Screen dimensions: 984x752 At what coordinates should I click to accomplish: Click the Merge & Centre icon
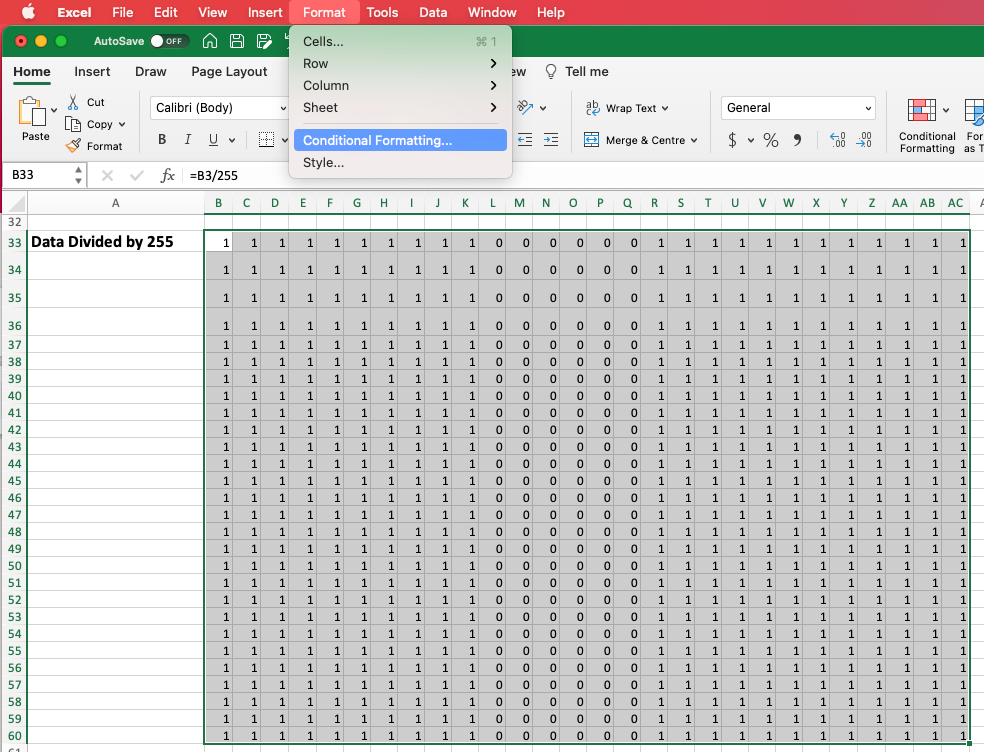[x=591, y=139]
